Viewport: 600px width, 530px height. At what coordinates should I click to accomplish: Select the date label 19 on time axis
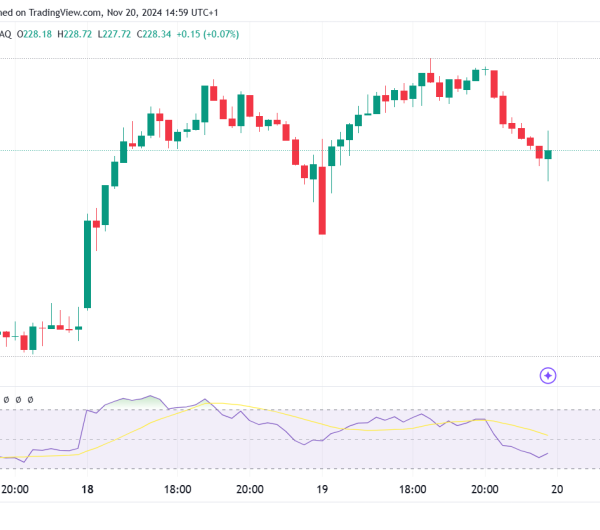click(322, 489)
